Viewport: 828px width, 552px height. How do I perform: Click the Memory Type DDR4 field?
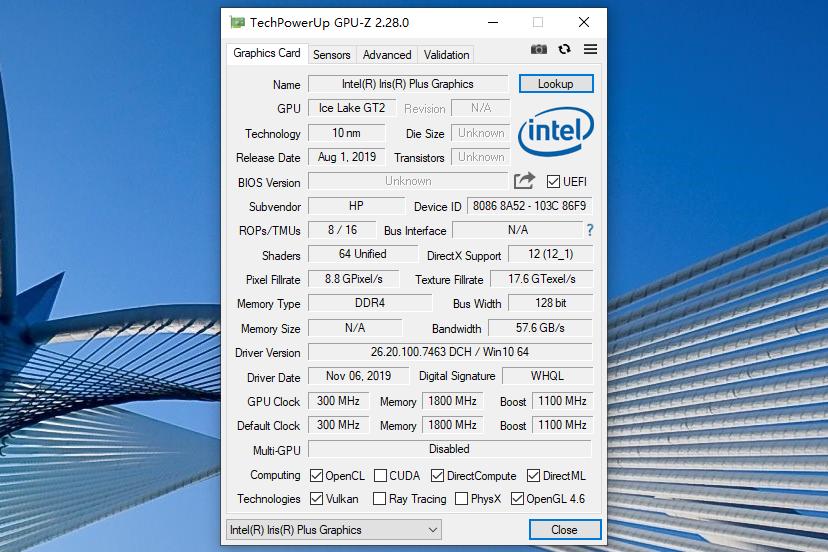click(370, 303)
